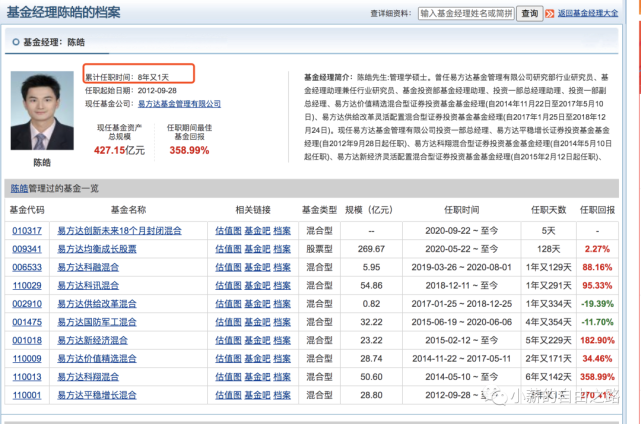The height and width of the screenshot is (424, 641).
Task: Click the 规模（亿元） column header
Action: 369,210
